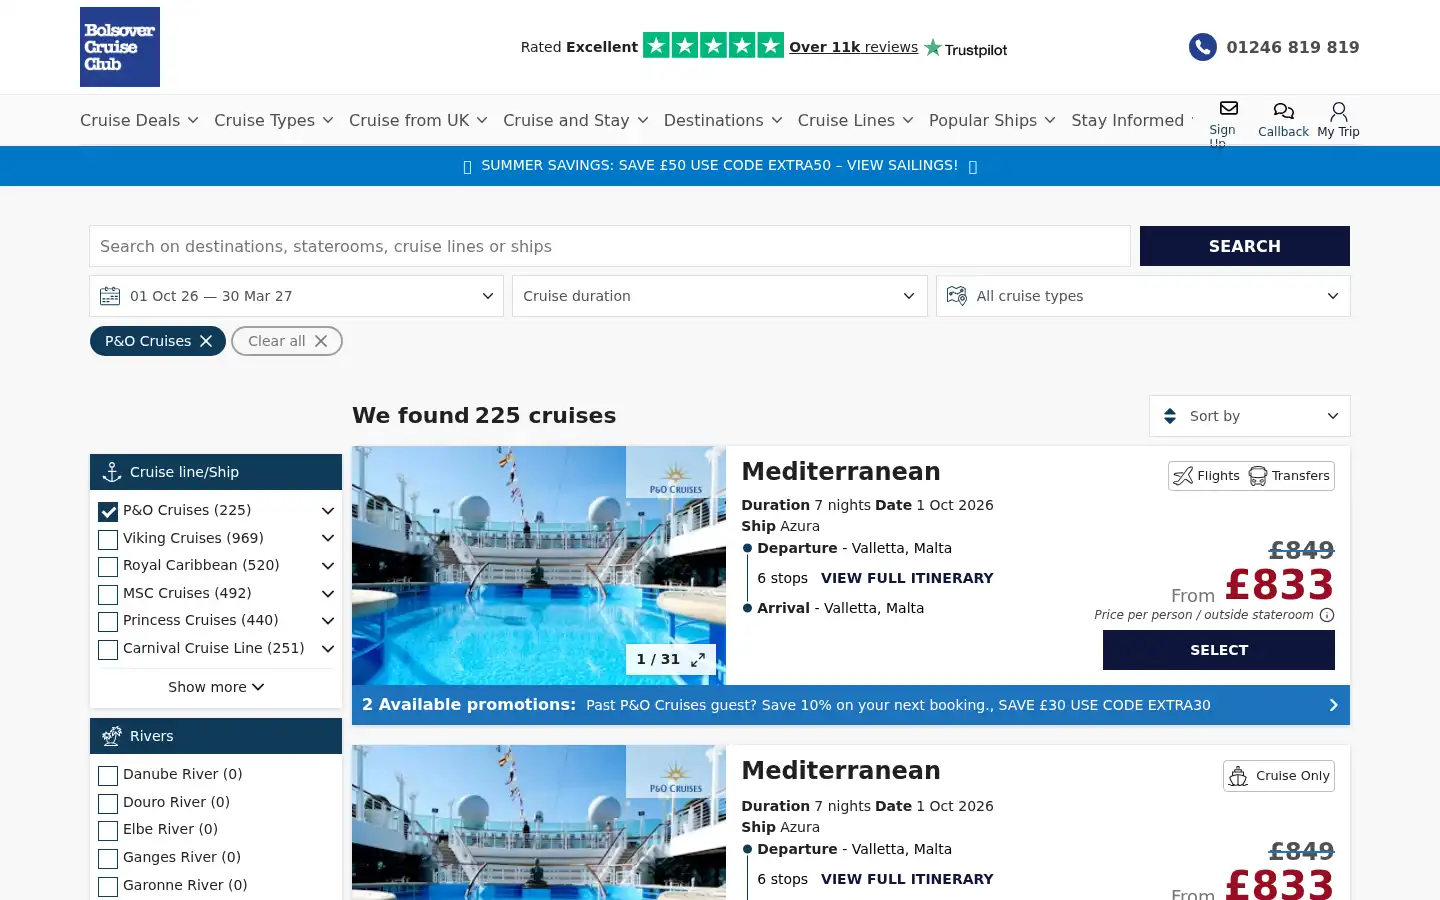Viewport: 1440px width, 900px height.
Task: Click the Flights airplane icon on the first cruise
Action: 1183,476
